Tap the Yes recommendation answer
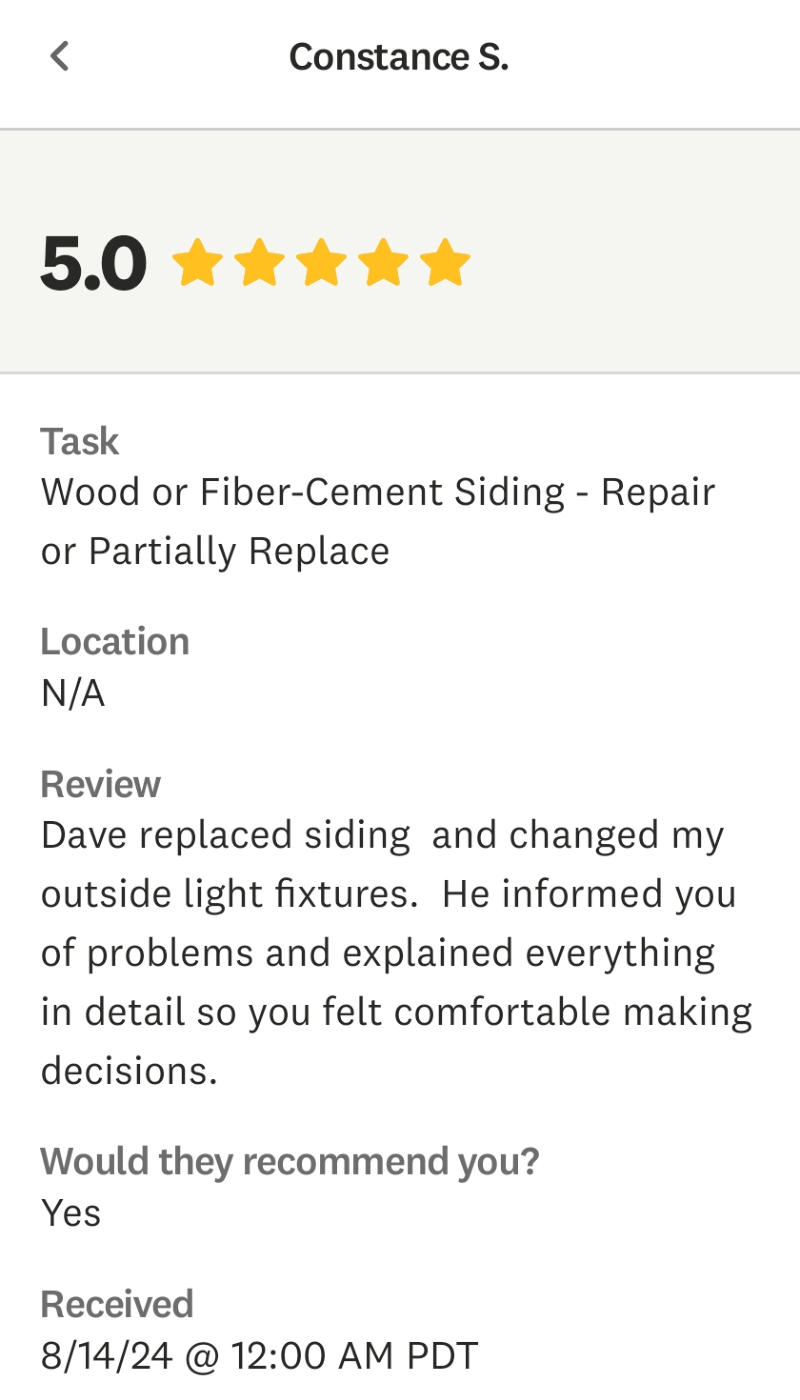This screenshot has height=1400, width=800. pos(70,1213)
